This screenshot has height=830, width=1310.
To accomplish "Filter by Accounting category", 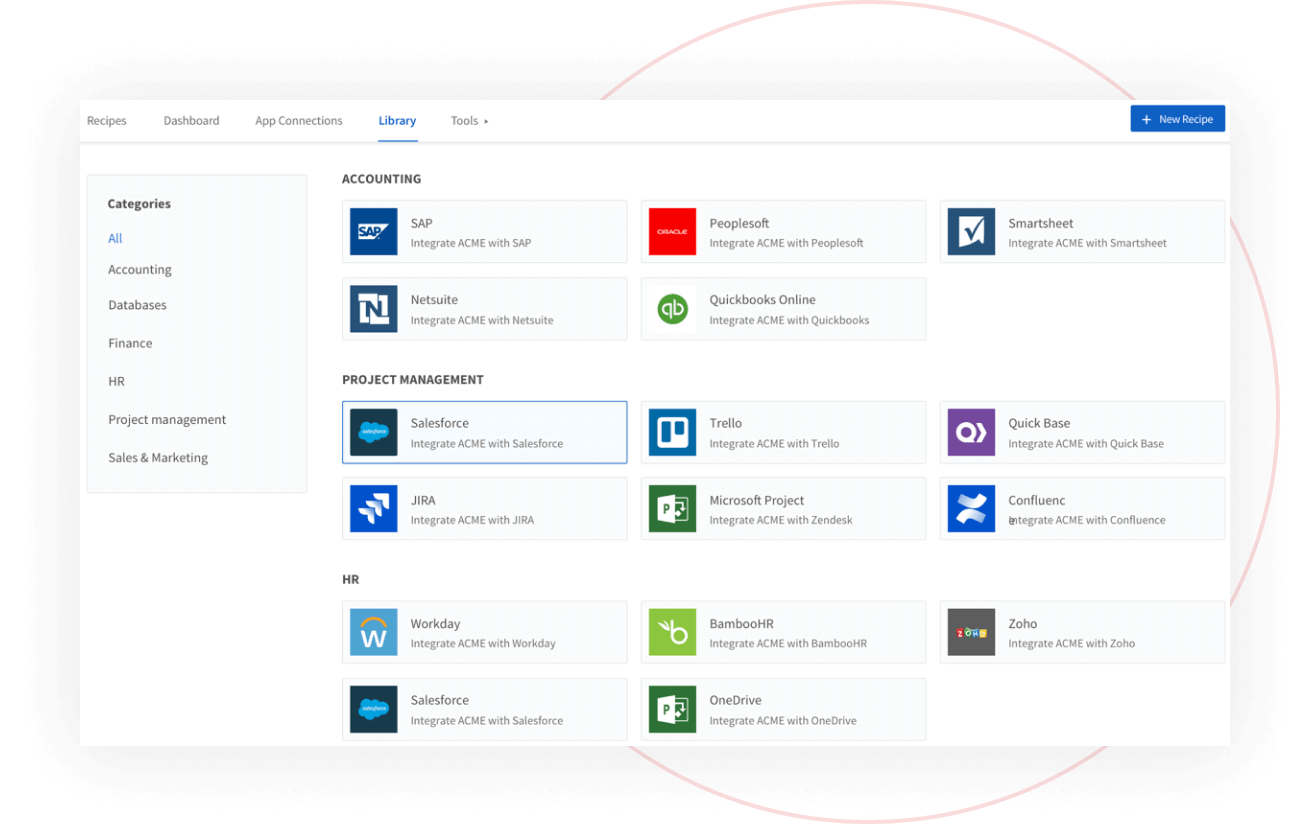I will pos(140,270).
